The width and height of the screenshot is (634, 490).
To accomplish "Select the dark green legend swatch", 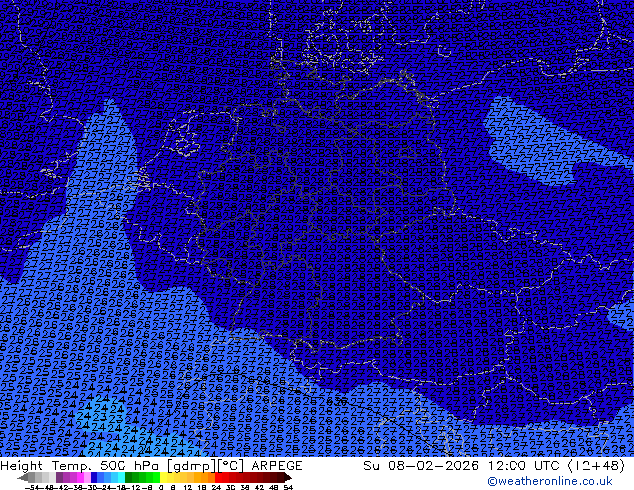I will tap(129, 477).
